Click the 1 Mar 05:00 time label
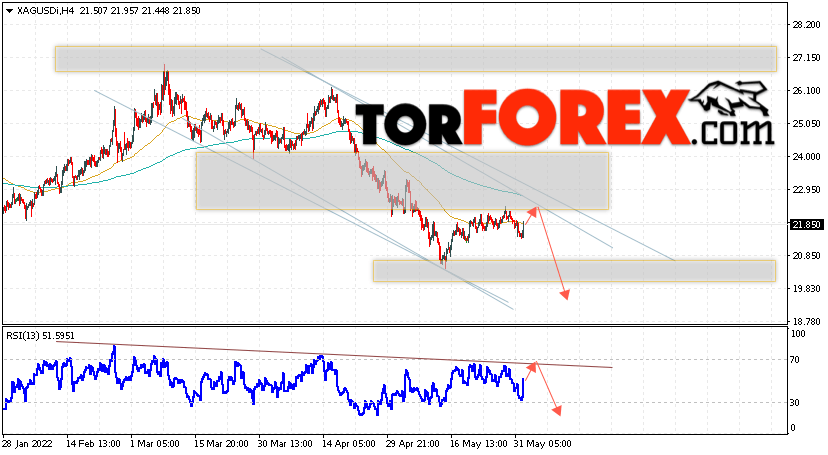 point(155,444)
